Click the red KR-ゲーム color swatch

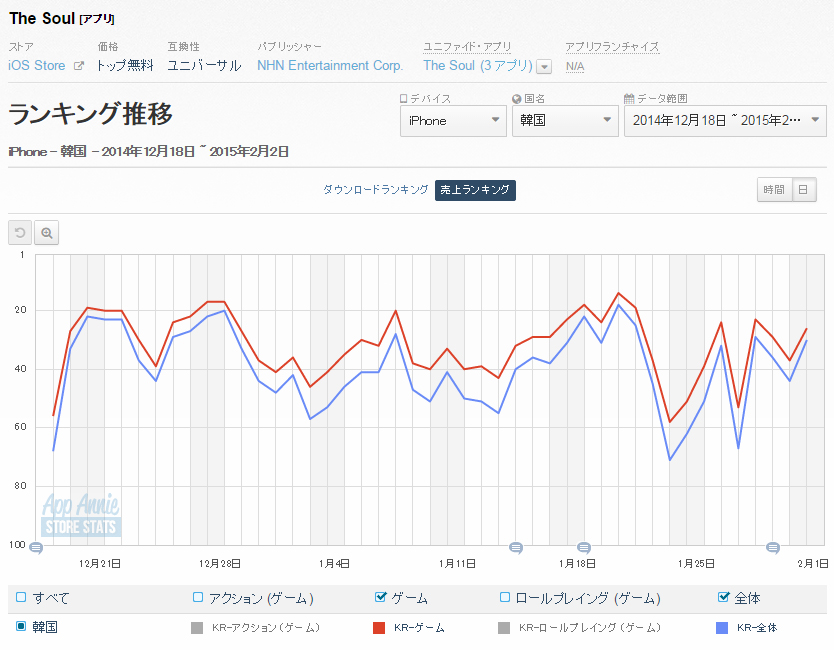(379, 628)
